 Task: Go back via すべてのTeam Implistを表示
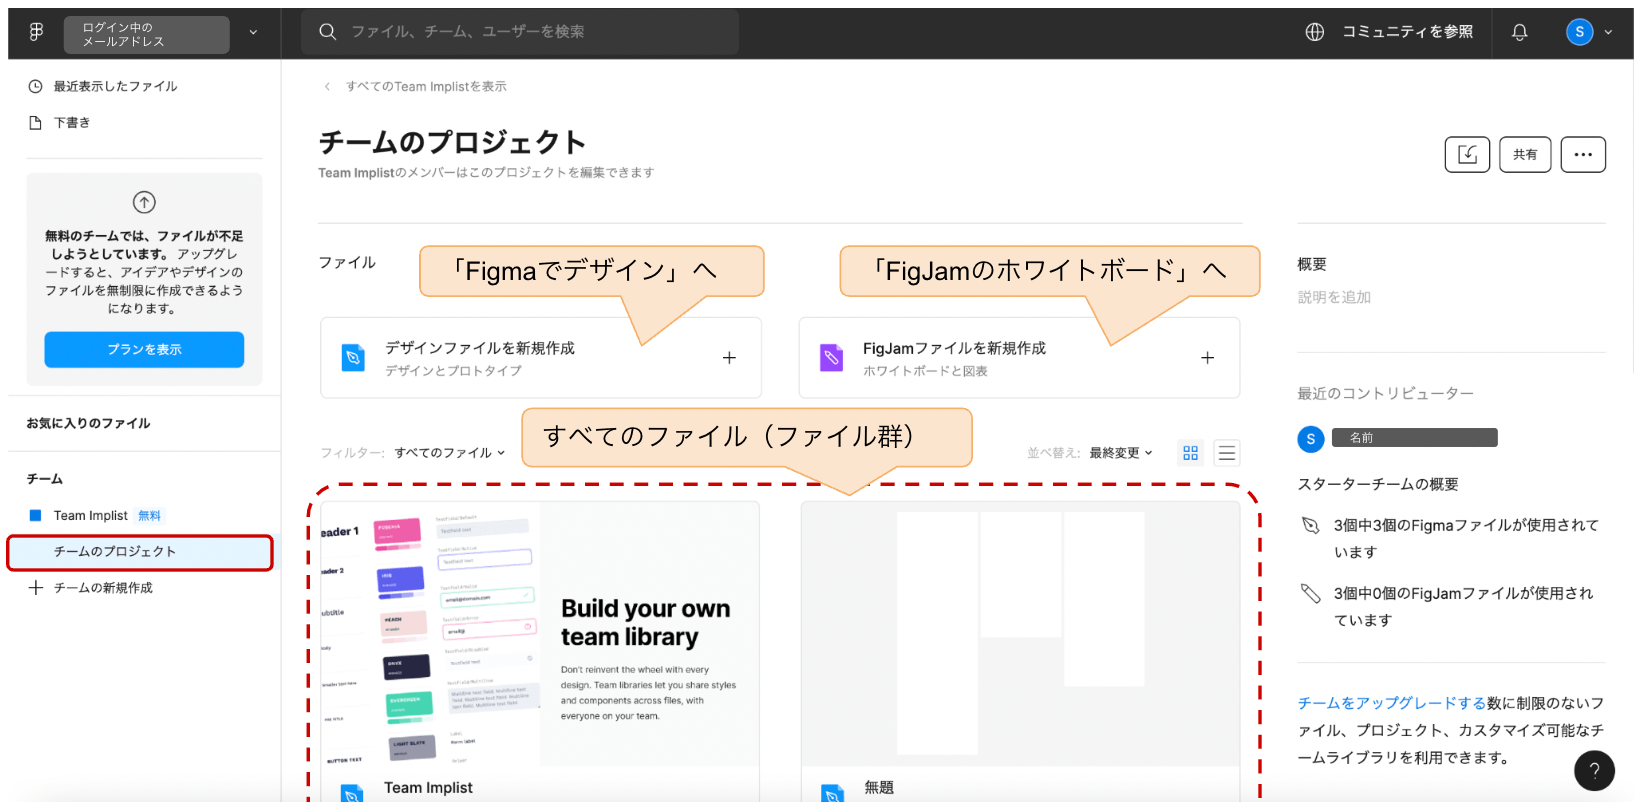point(426,87)
